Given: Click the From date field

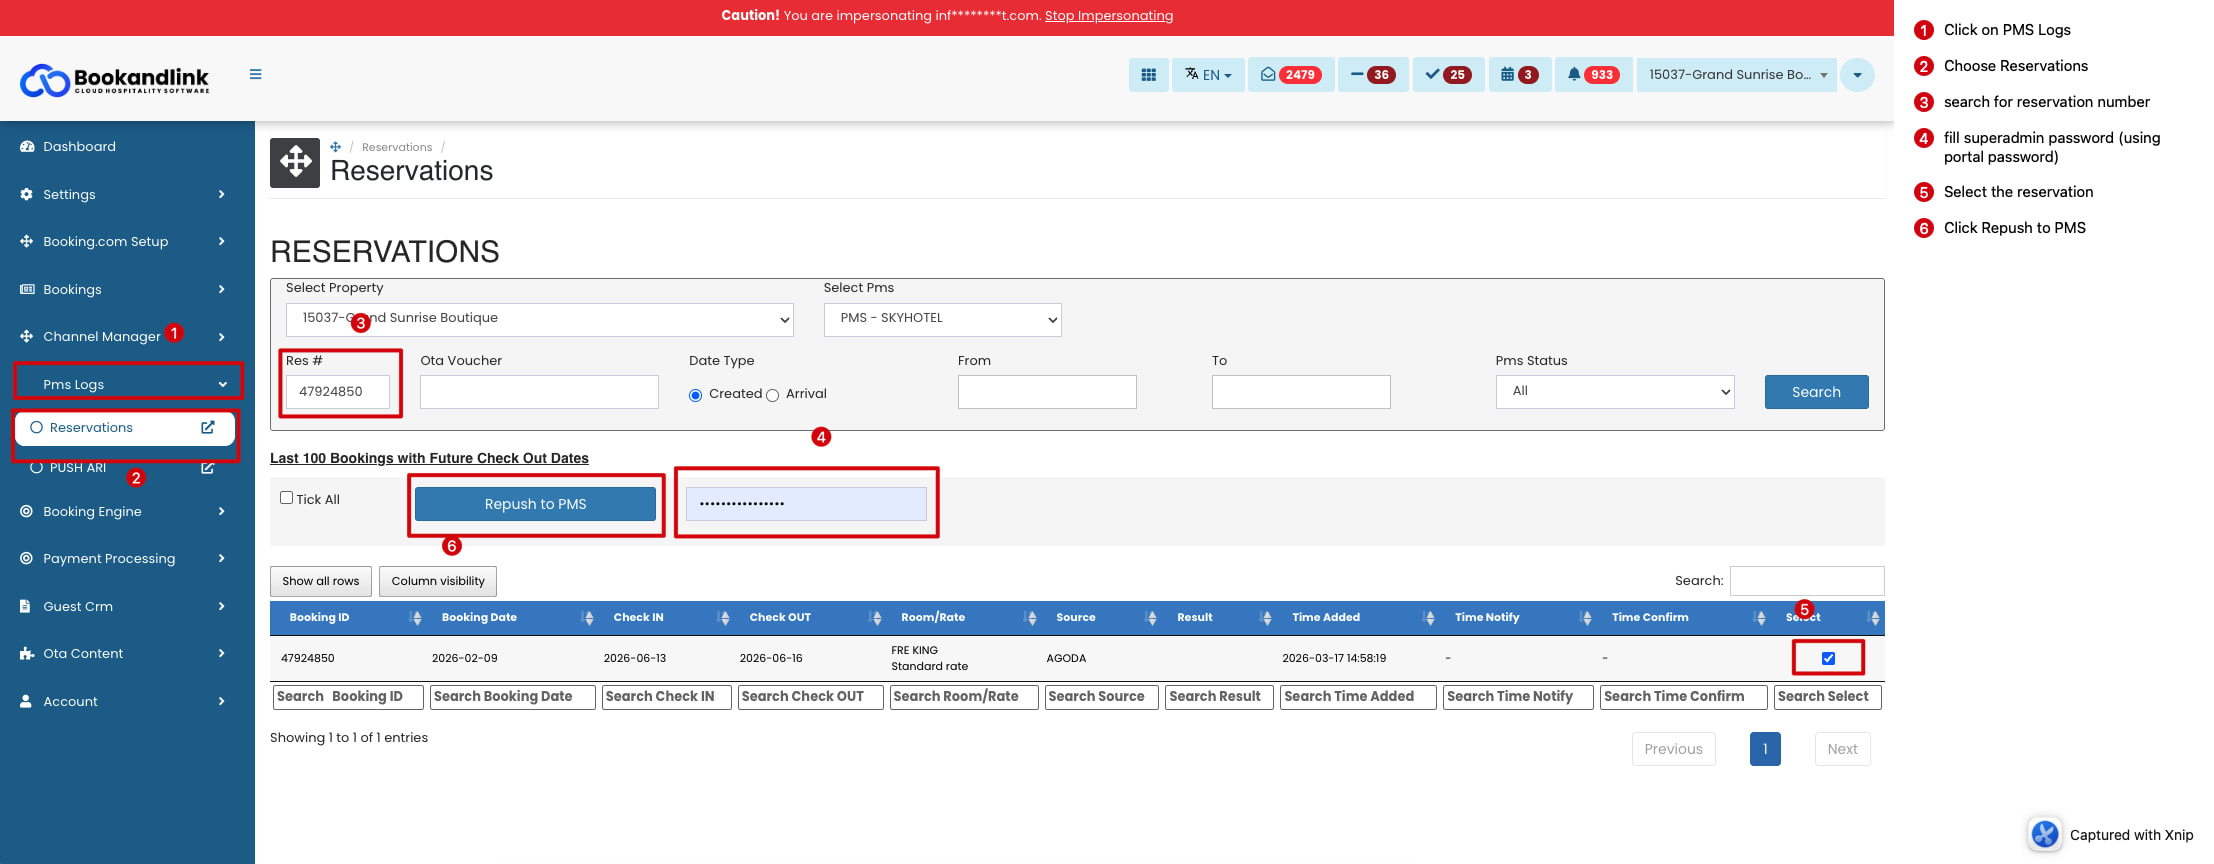Looking at the screenshot, I should 1047,391.
